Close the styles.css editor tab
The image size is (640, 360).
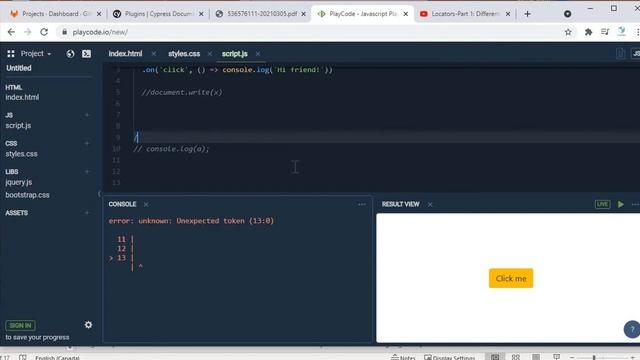coord(210,53)
